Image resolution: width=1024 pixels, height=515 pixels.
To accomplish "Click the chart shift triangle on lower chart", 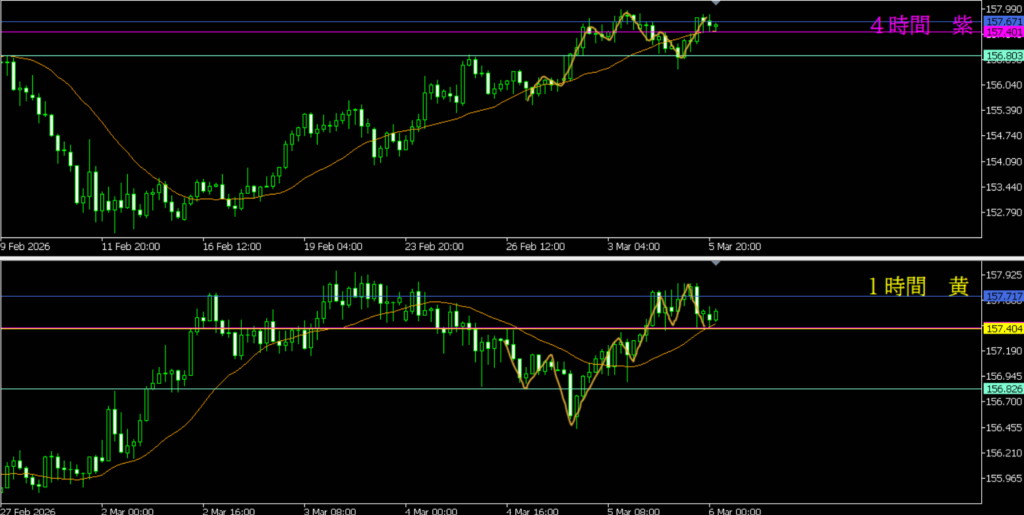I will [716, 263].
